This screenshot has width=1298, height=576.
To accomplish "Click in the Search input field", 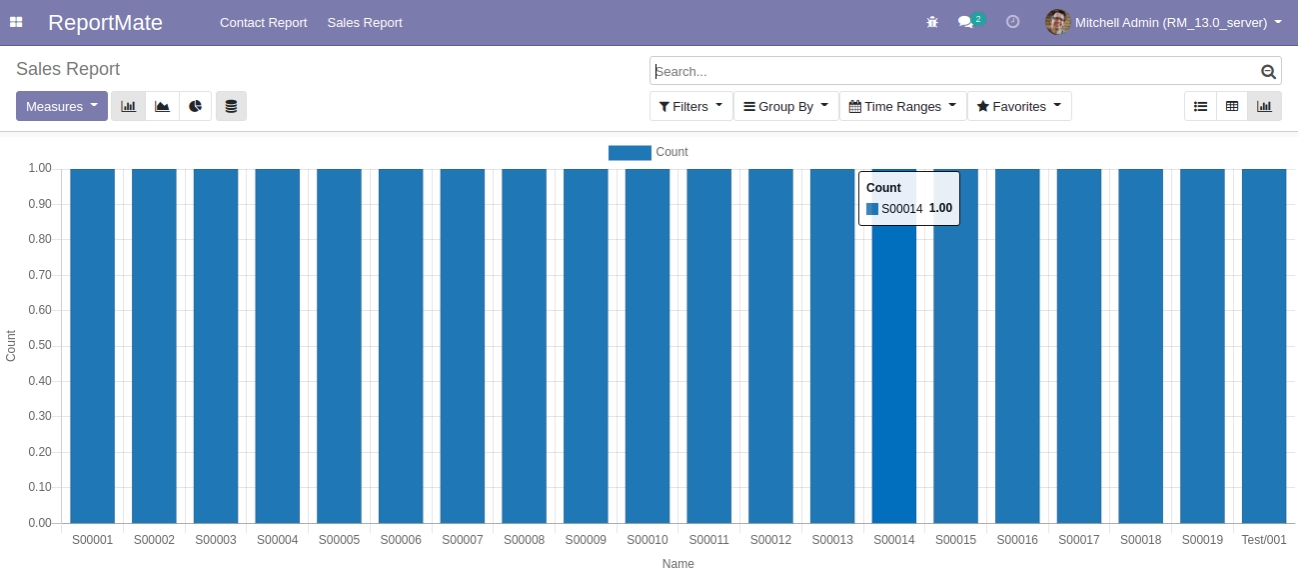I will pos(950,72).
